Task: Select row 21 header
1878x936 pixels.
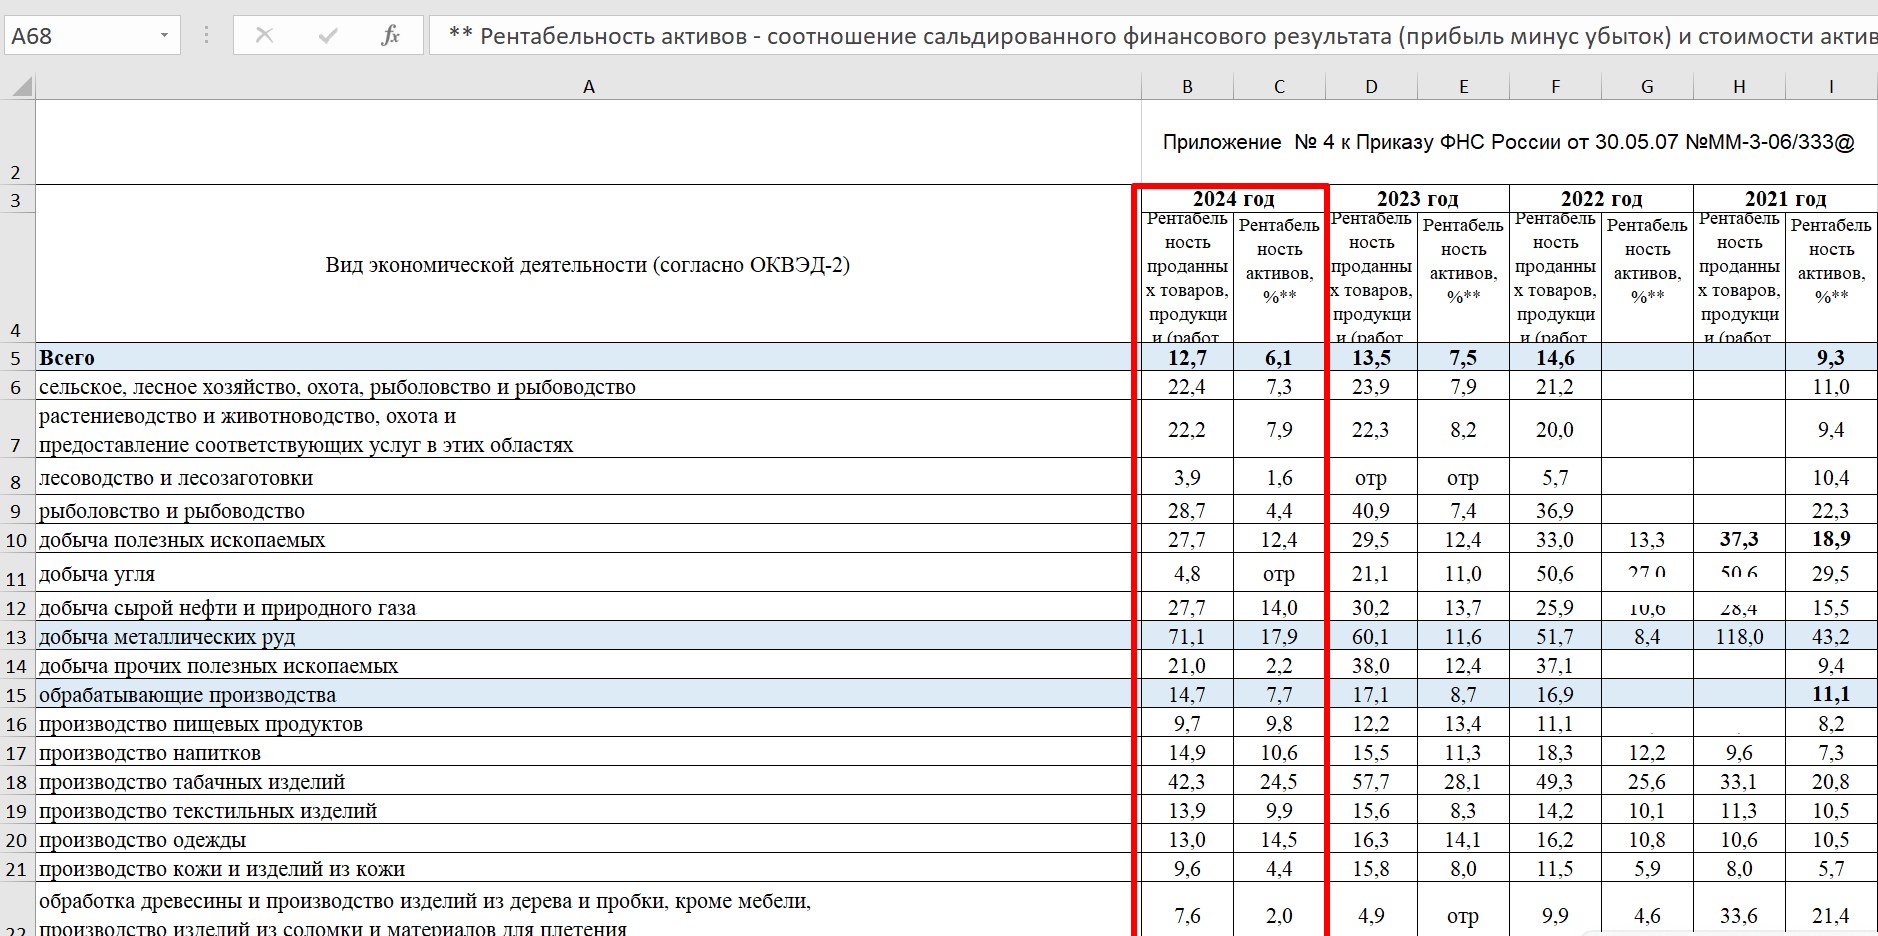Action: (x=17, y=869)
